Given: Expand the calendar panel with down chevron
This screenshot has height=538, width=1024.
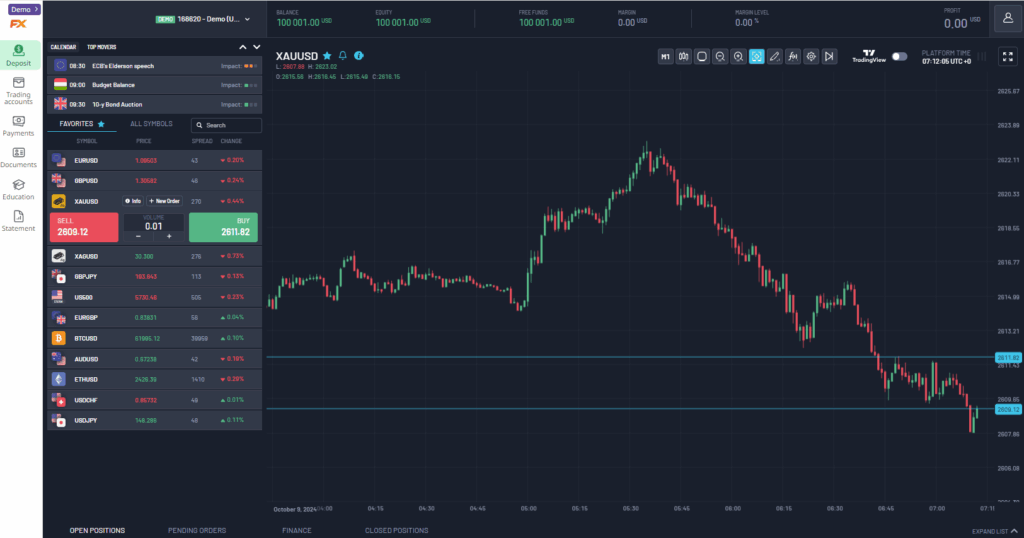Looking at the screenshot, I should point(256,47).
